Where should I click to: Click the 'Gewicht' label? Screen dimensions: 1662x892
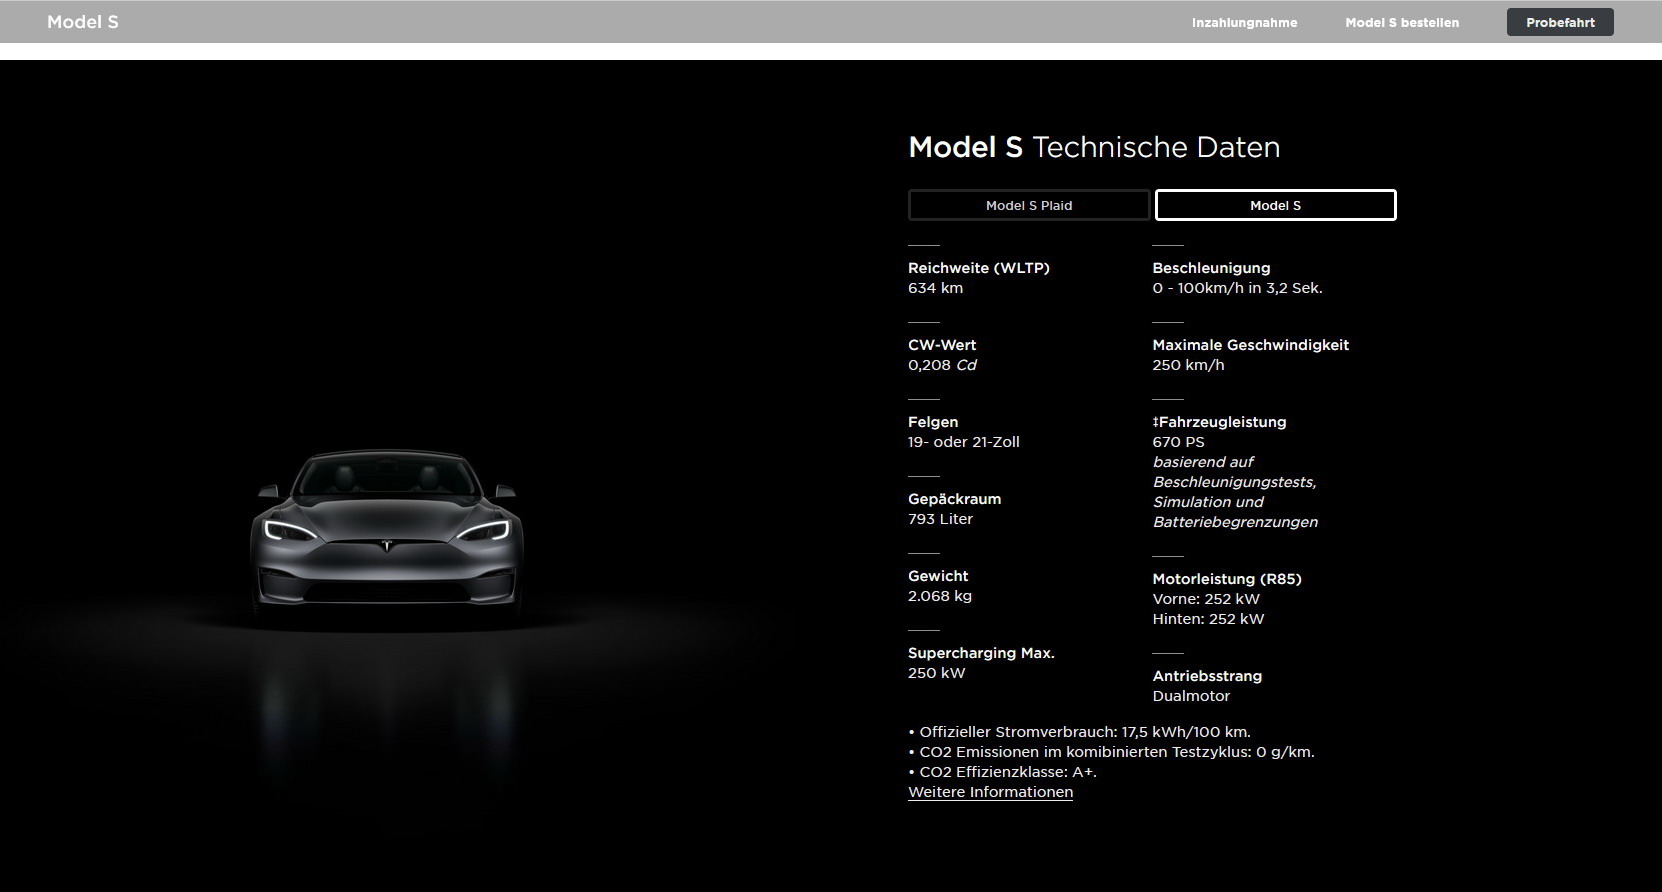tap(938, 576)
